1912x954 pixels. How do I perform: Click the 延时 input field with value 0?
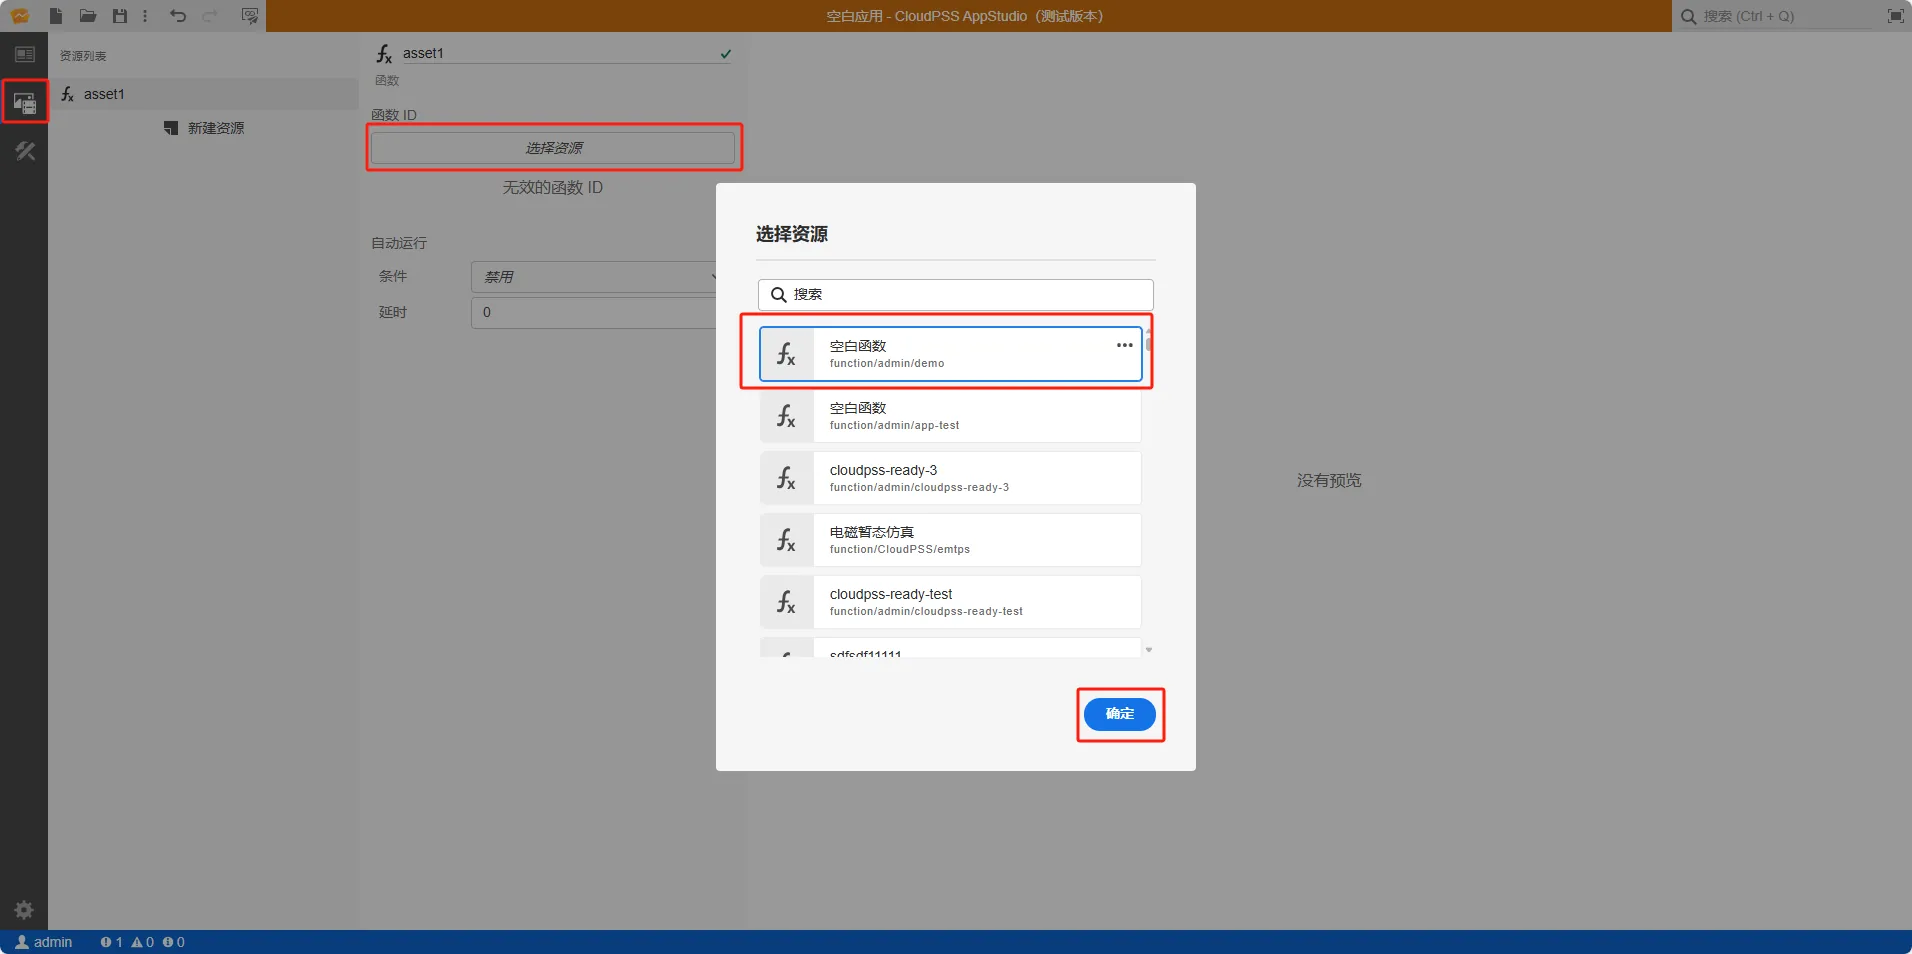(597, 313)
